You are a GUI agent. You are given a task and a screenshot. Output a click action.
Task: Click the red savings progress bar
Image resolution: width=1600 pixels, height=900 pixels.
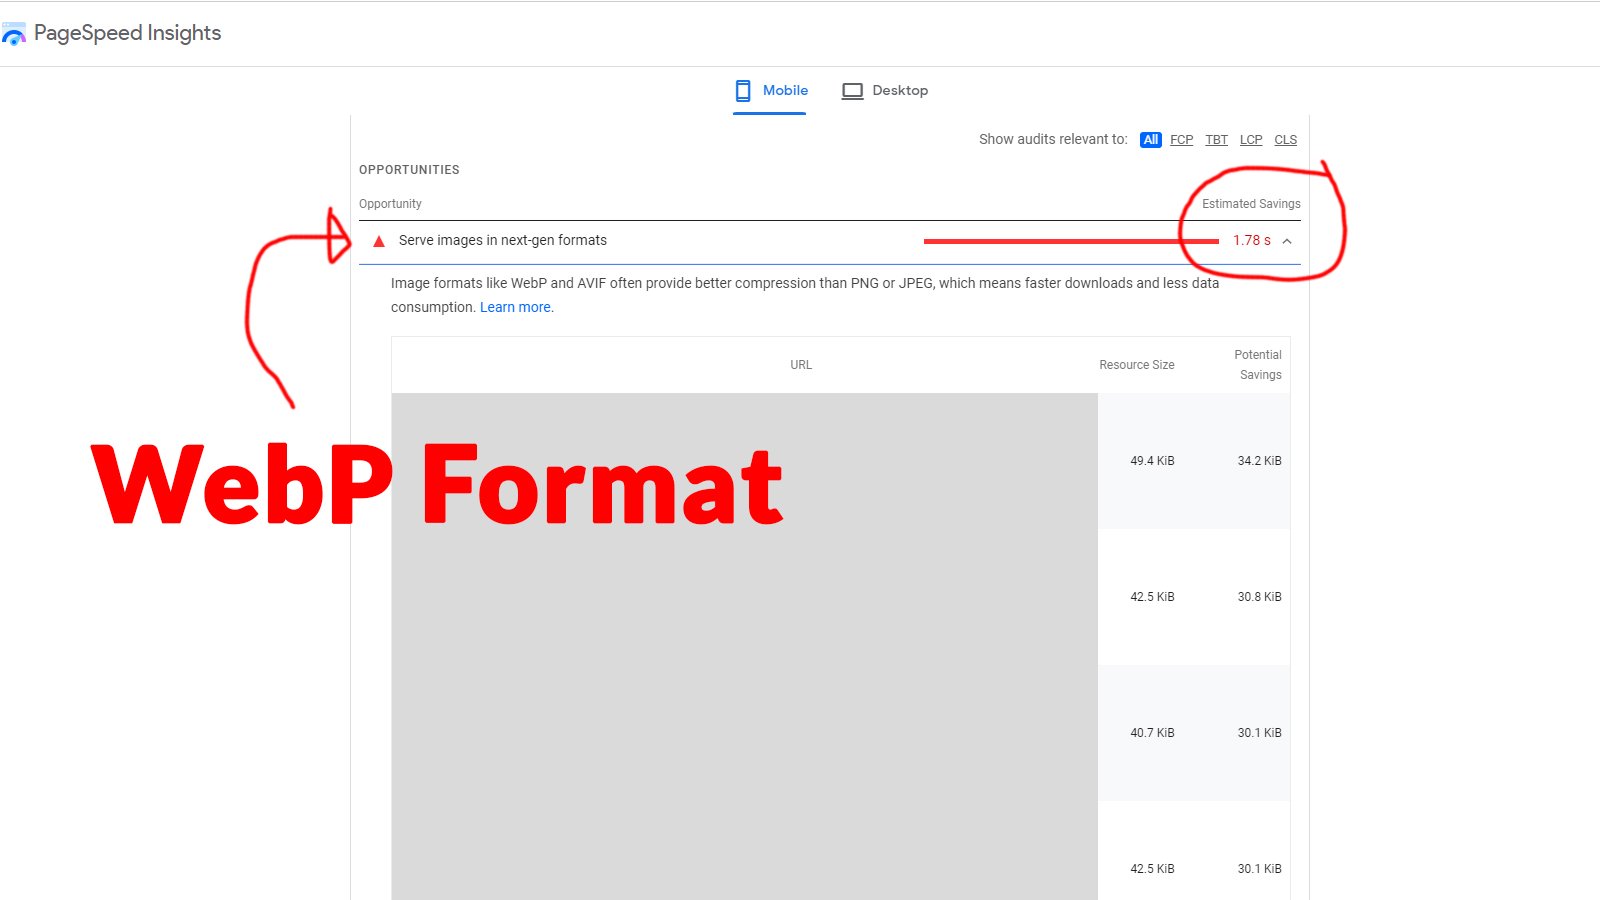(1070, 240)
